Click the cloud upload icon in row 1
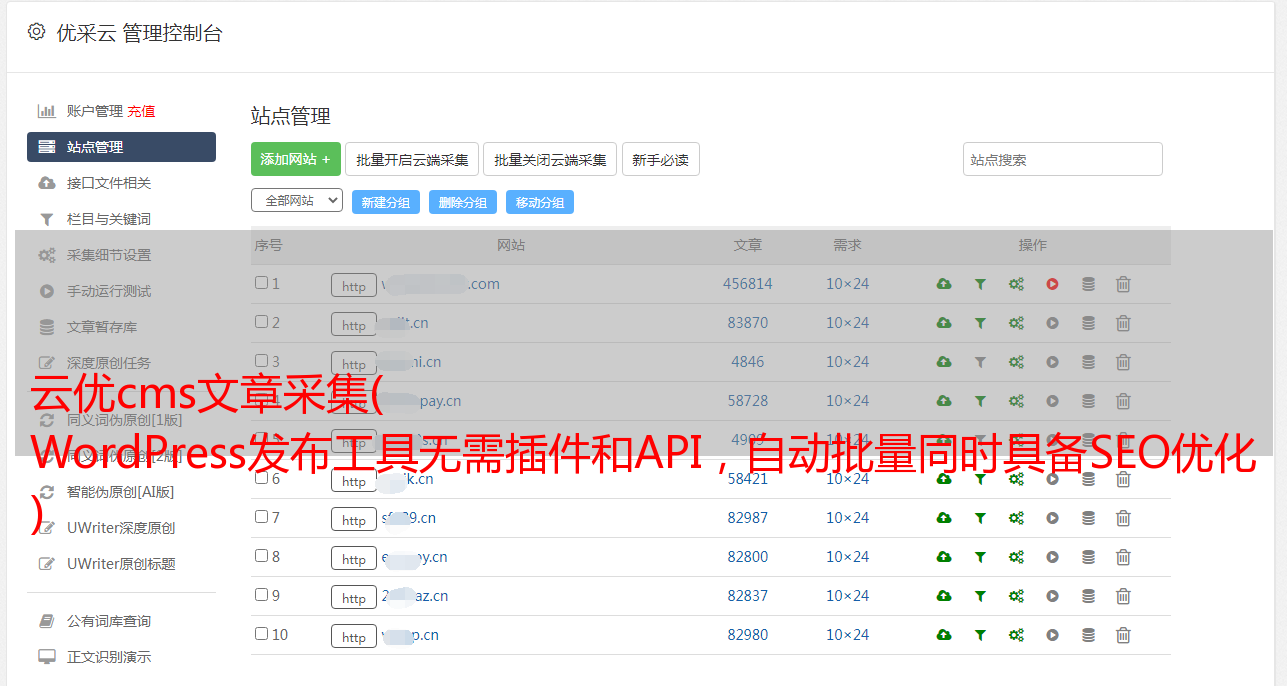This screenshot has height=686, width=1287. [944, 284]
